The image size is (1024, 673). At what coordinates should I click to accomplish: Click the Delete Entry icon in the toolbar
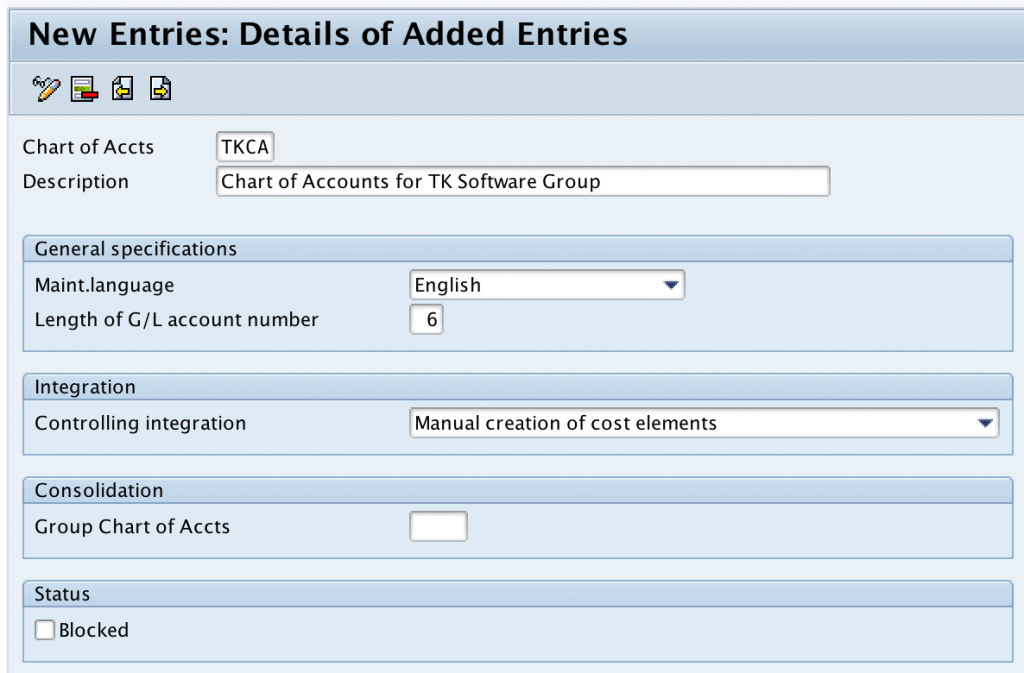[82, 88]
